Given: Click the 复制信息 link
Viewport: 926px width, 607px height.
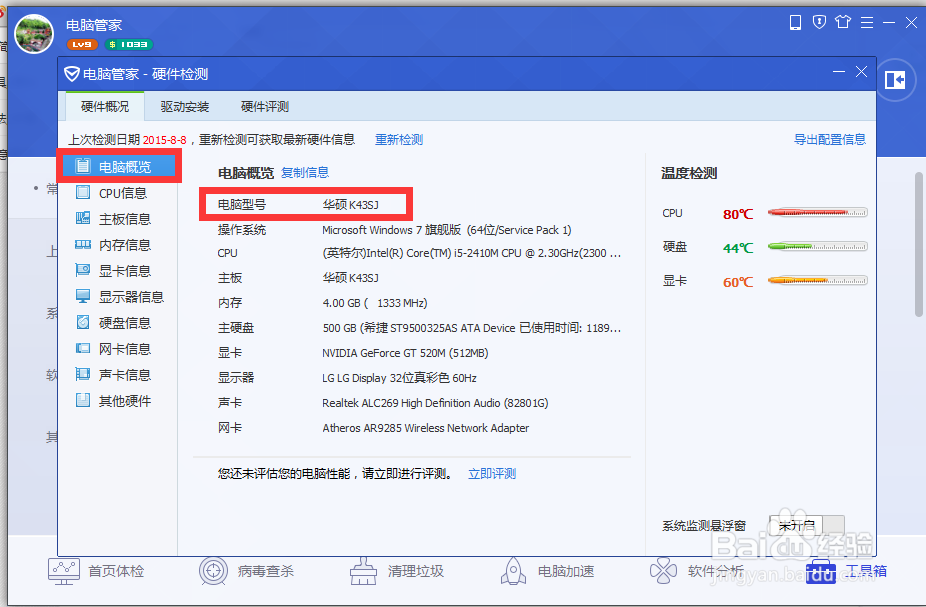Looking at the screenshot, I should (305, 172).
